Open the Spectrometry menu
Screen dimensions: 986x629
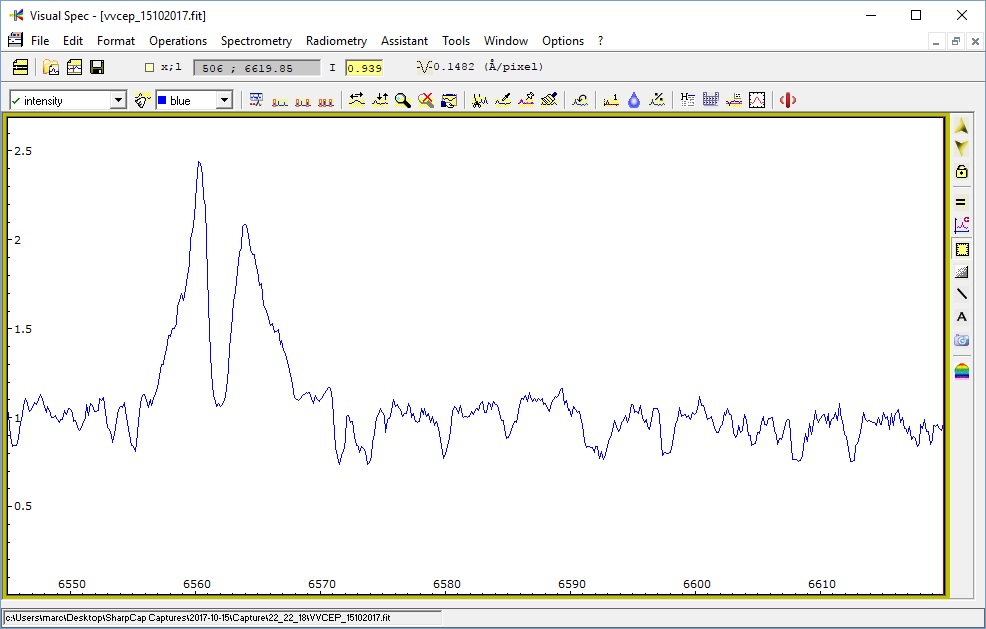point(256,41)
